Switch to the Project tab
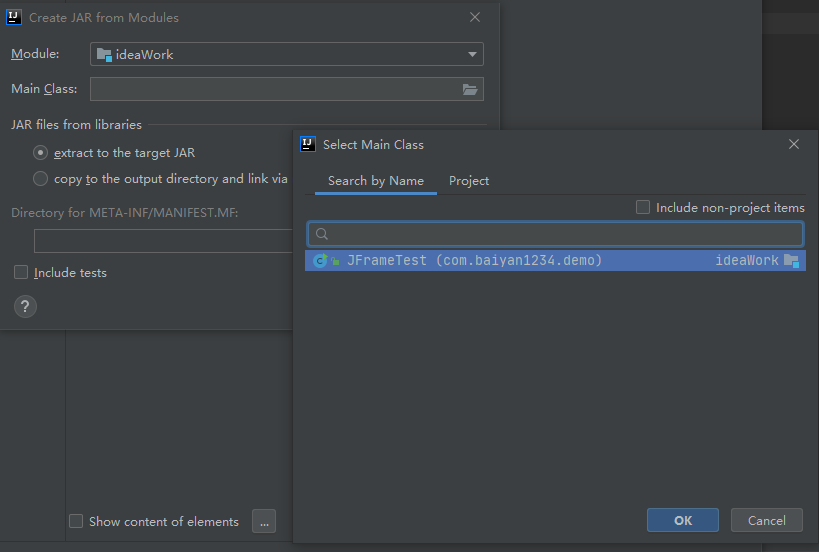819x552 pixels. click(469, 181)
